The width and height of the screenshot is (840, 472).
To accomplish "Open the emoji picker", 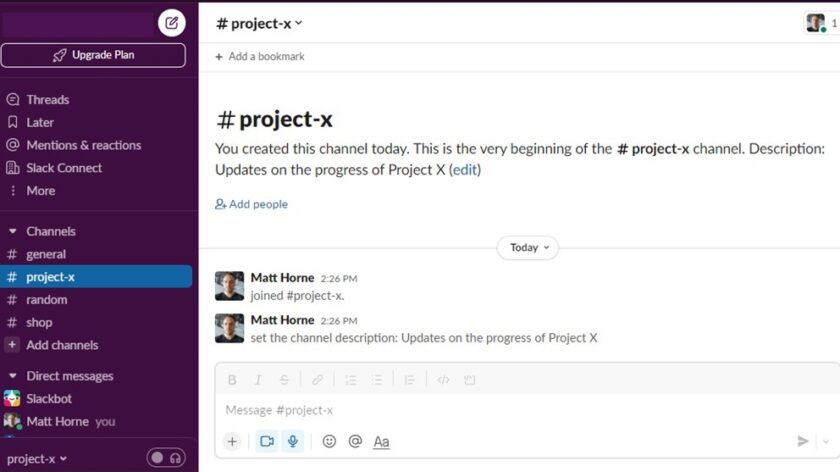I will coord(329,441).
